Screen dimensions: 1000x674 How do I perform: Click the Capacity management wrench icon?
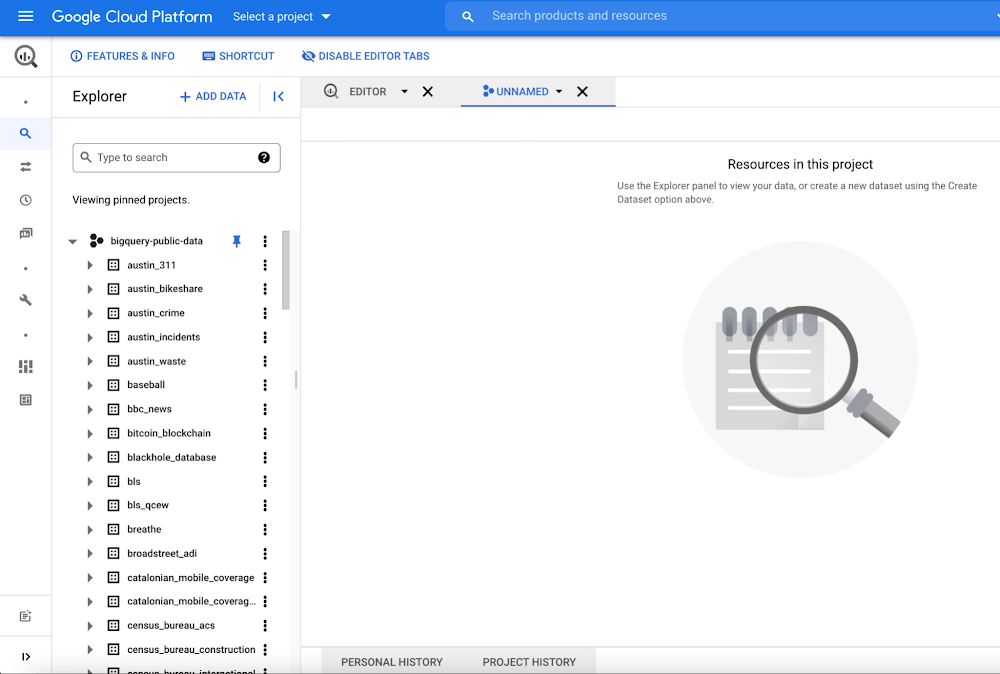coord(26,299)
